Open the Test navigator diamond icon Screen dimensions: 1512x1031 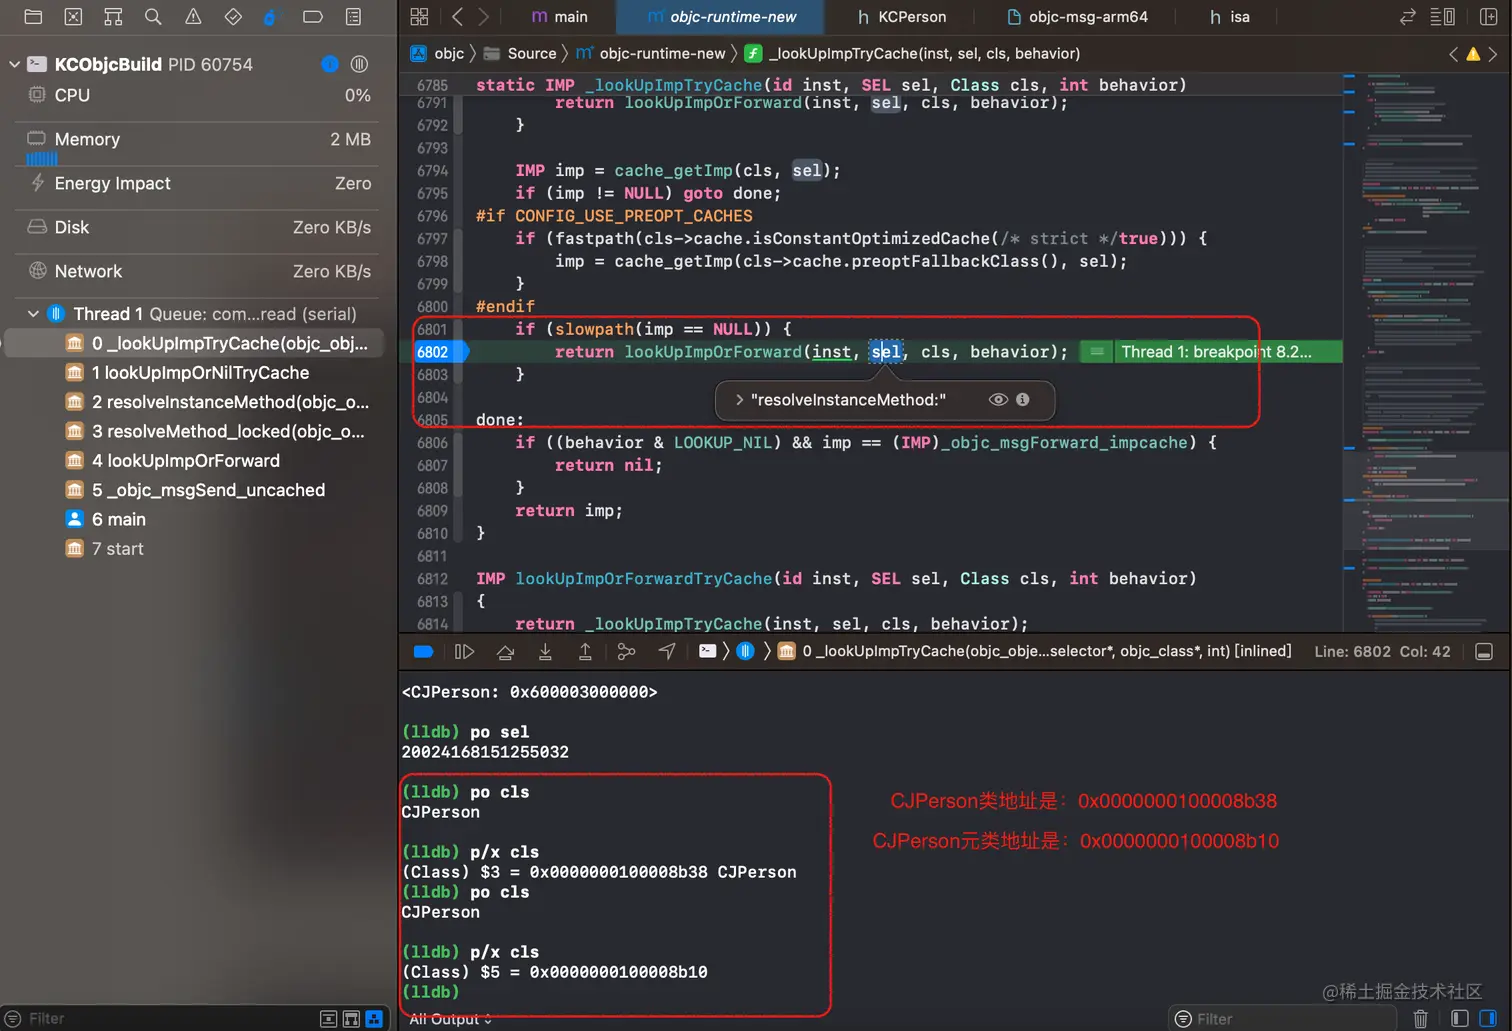pos(233,16)
